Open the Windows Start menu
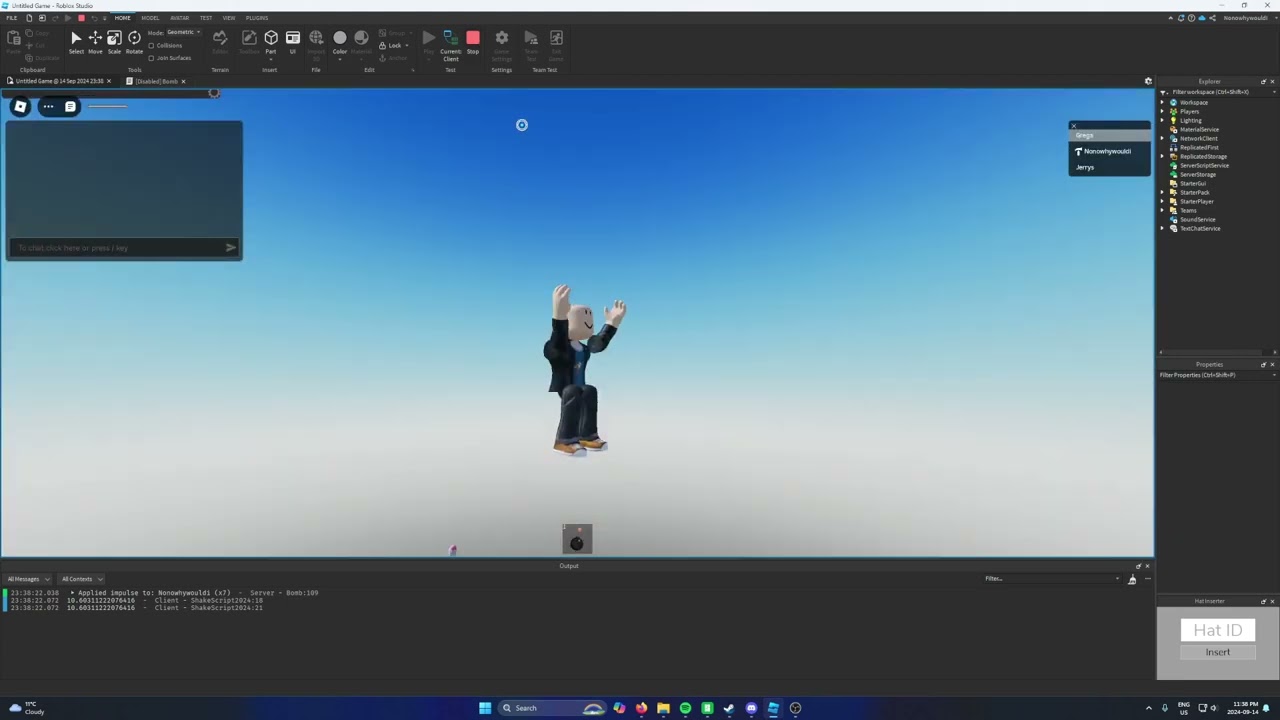 point(485,708)
